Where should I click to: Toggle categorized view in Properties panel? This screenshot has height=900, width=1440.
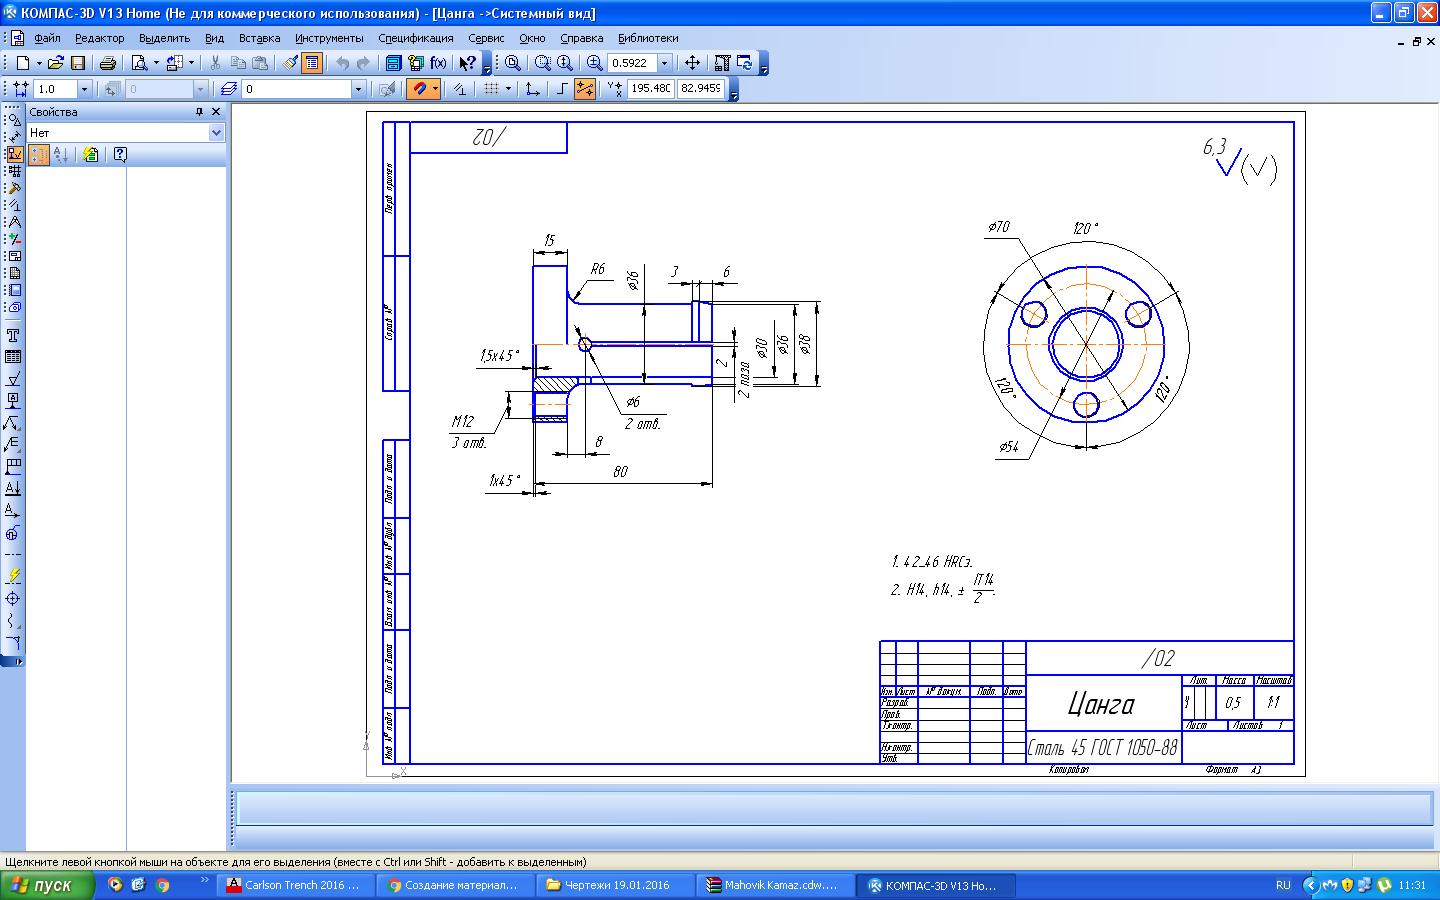point(39,155)
